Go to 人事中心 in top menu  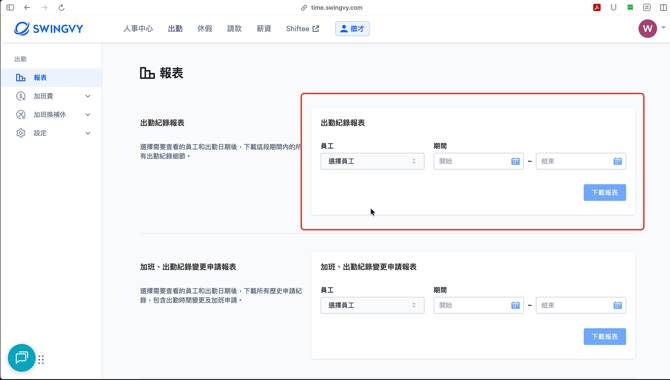tap(138, 29)
